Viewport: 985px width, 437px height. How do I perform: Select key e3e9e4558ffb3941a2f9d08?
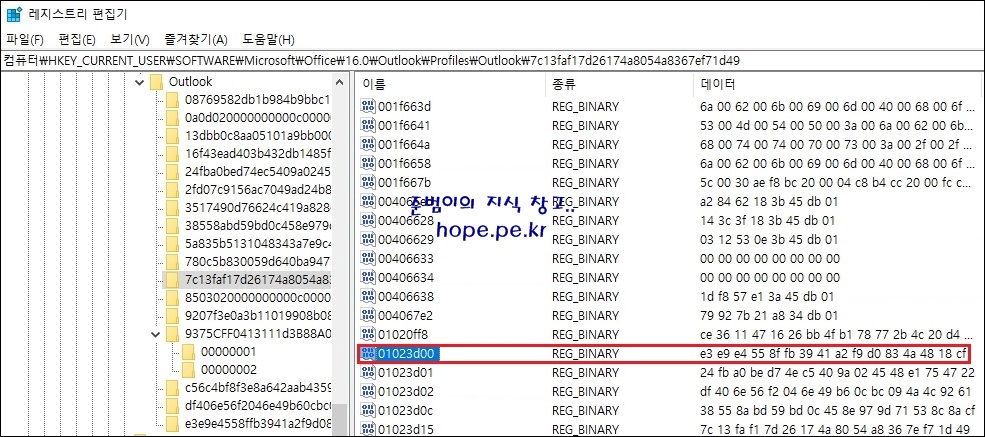pos(258,424)
